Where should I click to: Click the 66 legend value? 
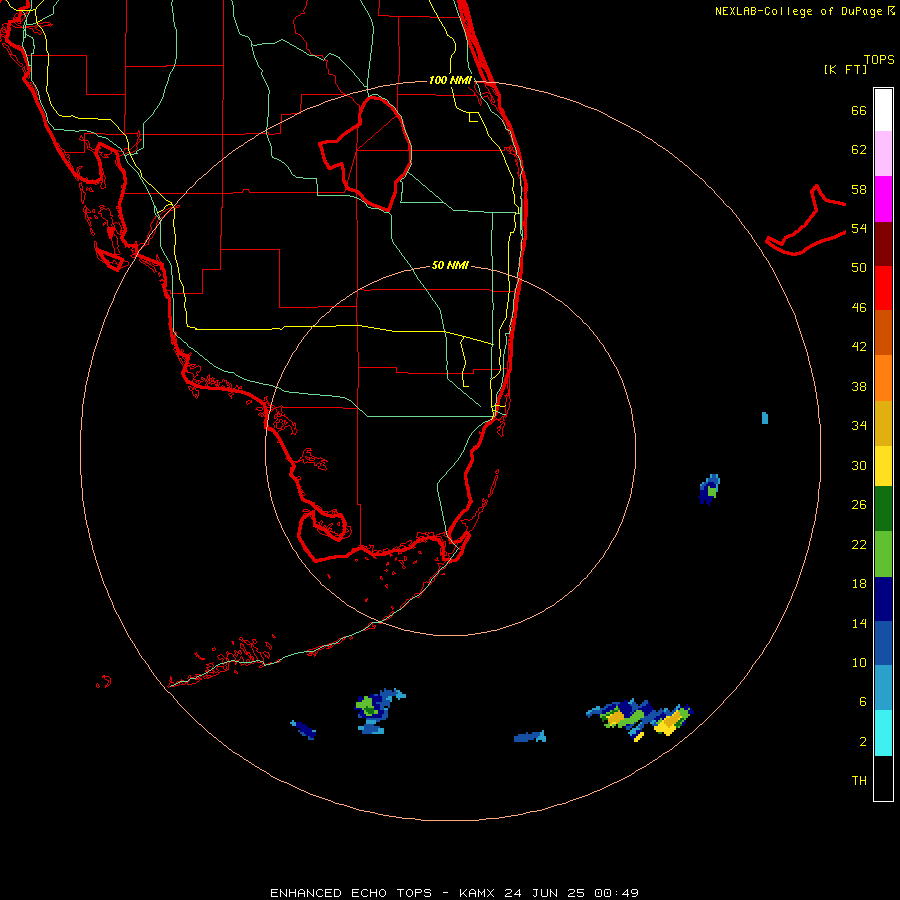[859, 110]
